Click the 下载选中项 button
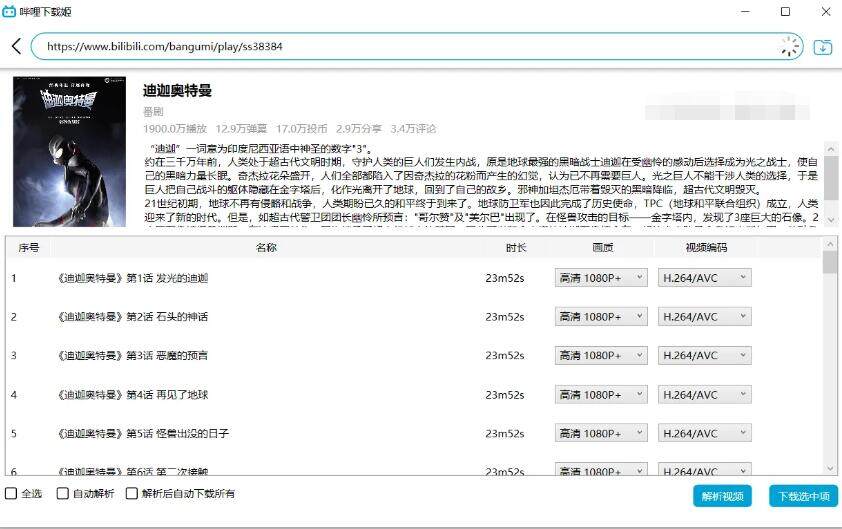This screenshot has width=842, height=529. click(x=803, y=496)
